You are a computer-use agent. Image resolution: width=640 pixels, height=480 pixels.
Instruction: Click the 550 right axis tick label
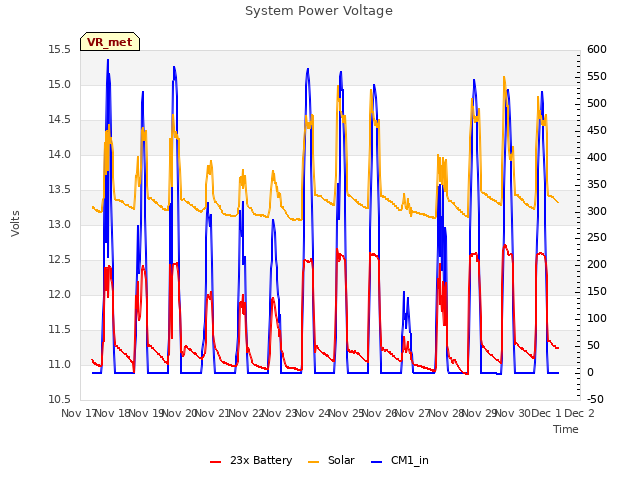tap(597, 77)
